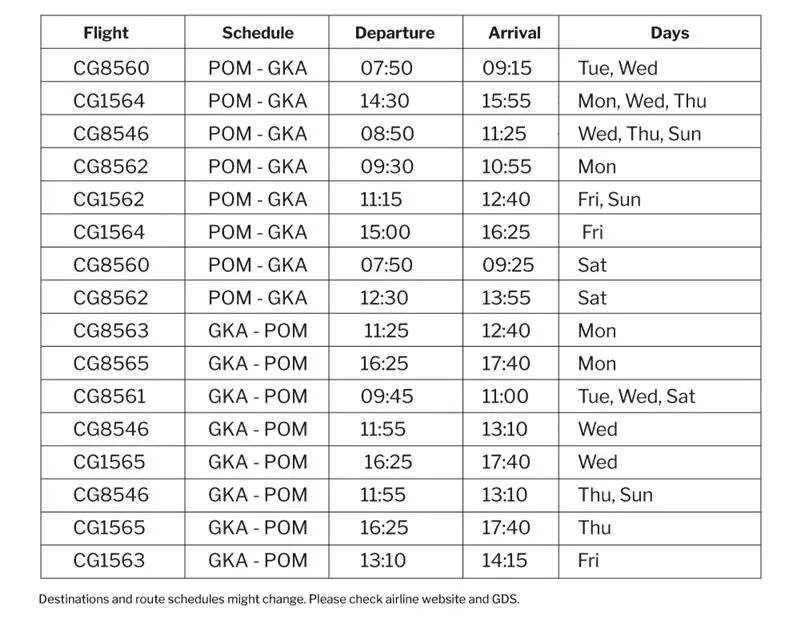Click the 10:55 arrival time cell

pos(507,167)
